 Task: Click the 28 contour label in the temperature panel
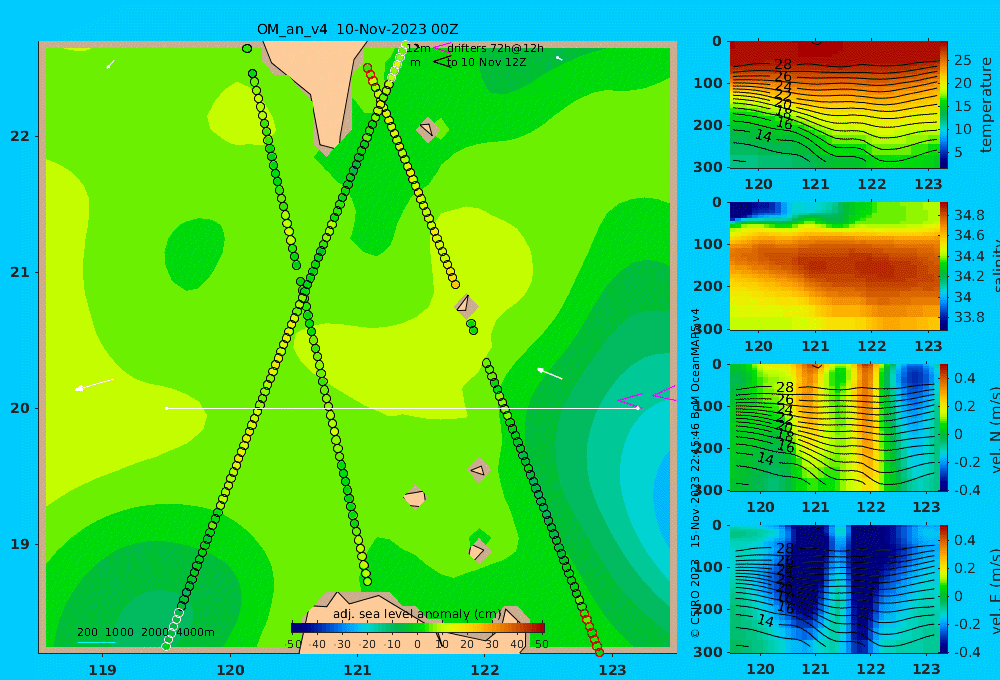783,64
